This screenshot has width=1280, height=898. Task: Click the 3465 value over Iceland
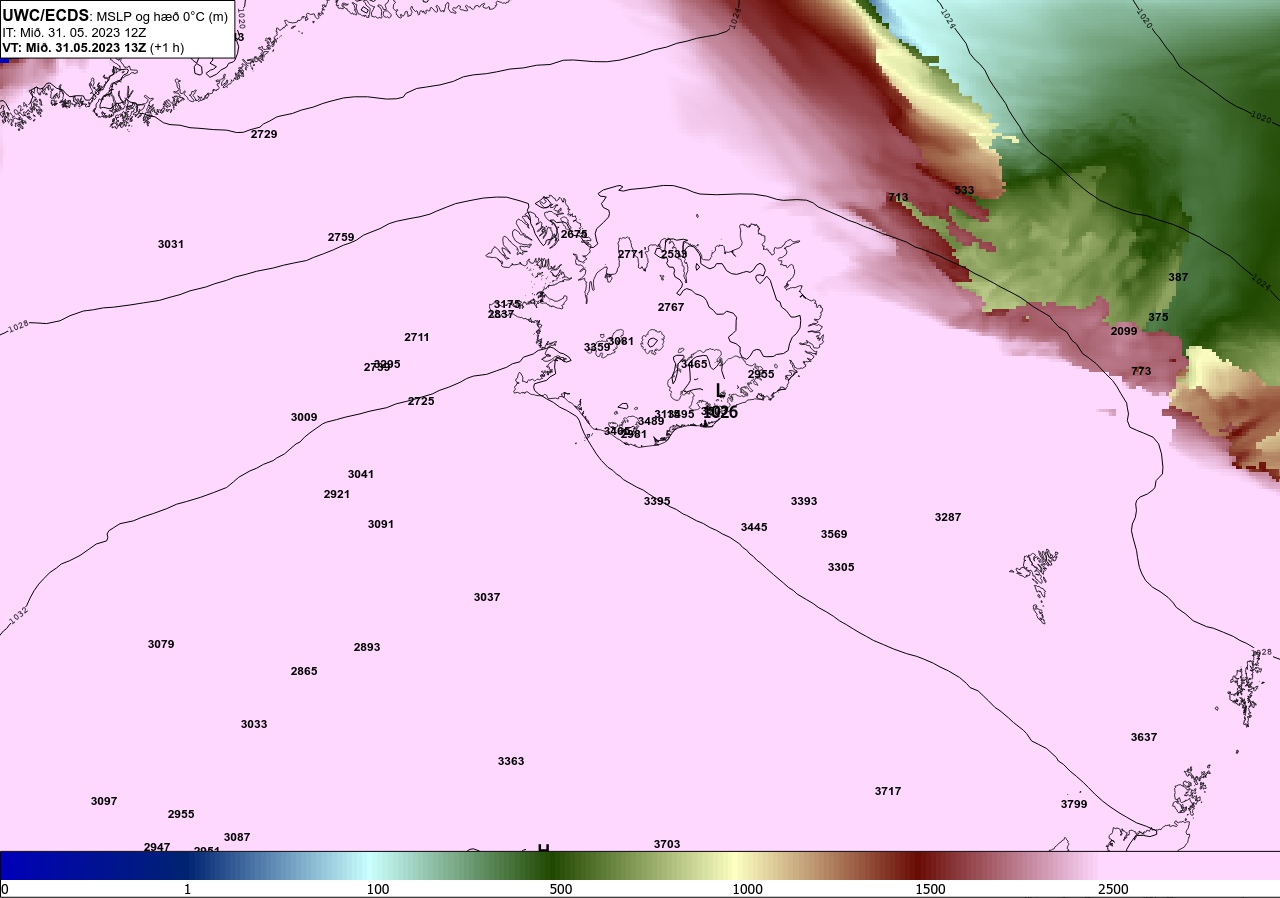tap(694, 364)
